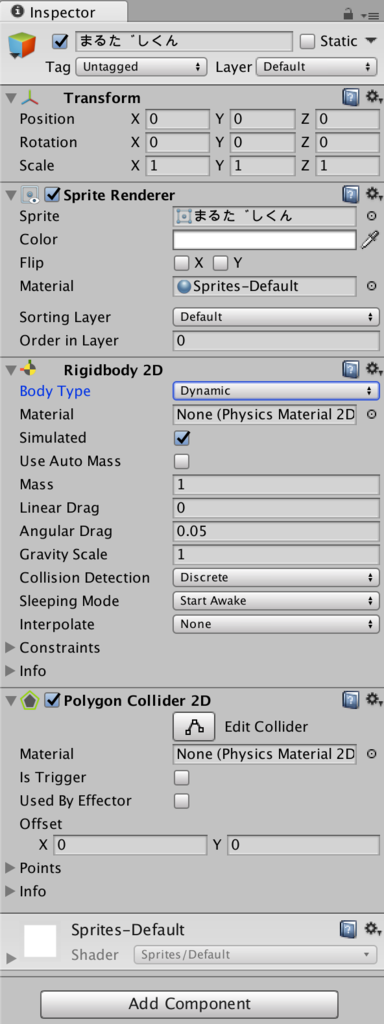Click the Polygon Collider 2D component icon
This screenshot has width=384, height=1024.
[30, 701]
